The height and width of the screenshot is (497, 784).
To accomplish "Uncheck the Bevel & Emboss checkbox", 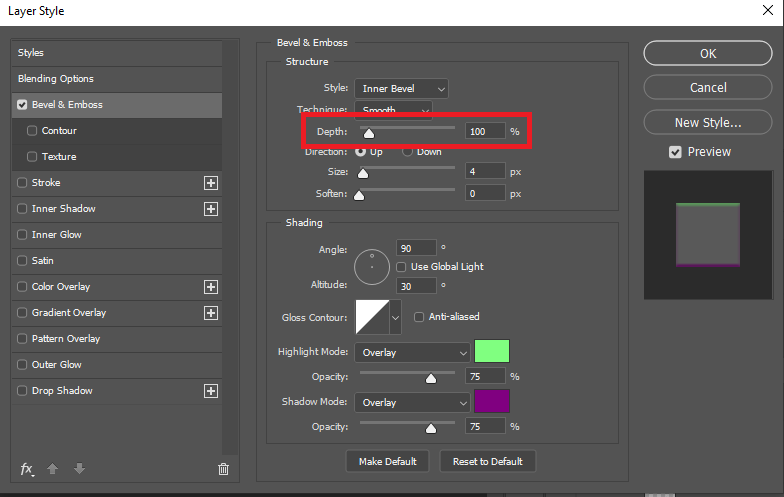I will click(x=22, y=104).
